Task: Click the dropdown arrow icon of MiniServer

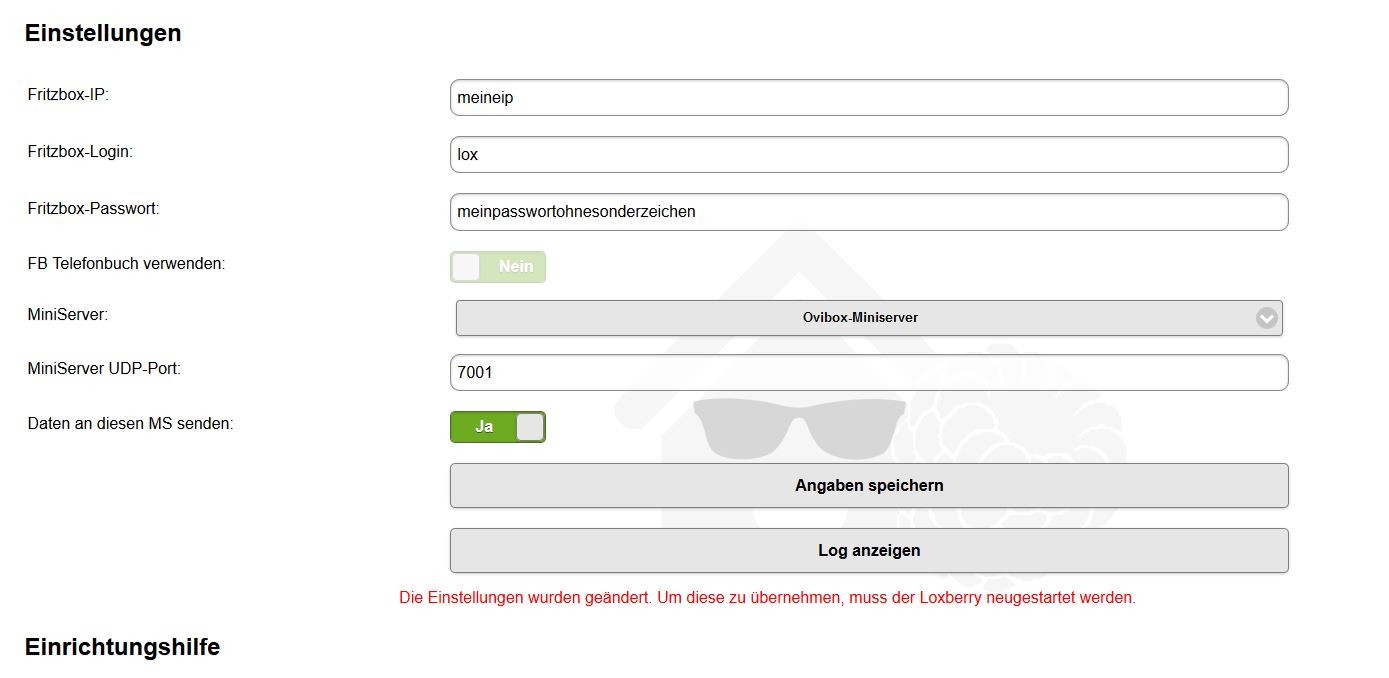Action: click(1266, 318)
